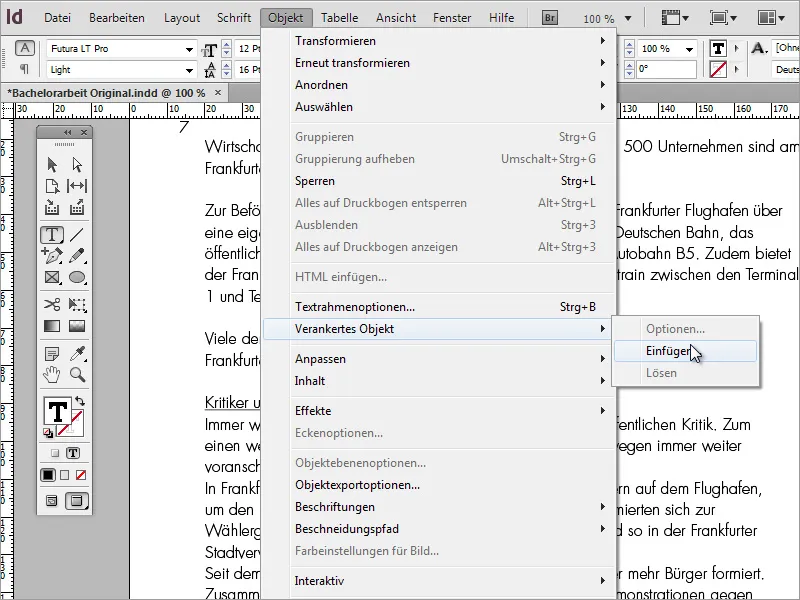800x600 pixels.
Task: Open the Beschriftungen submenu entry
Action: pos(451,507)
